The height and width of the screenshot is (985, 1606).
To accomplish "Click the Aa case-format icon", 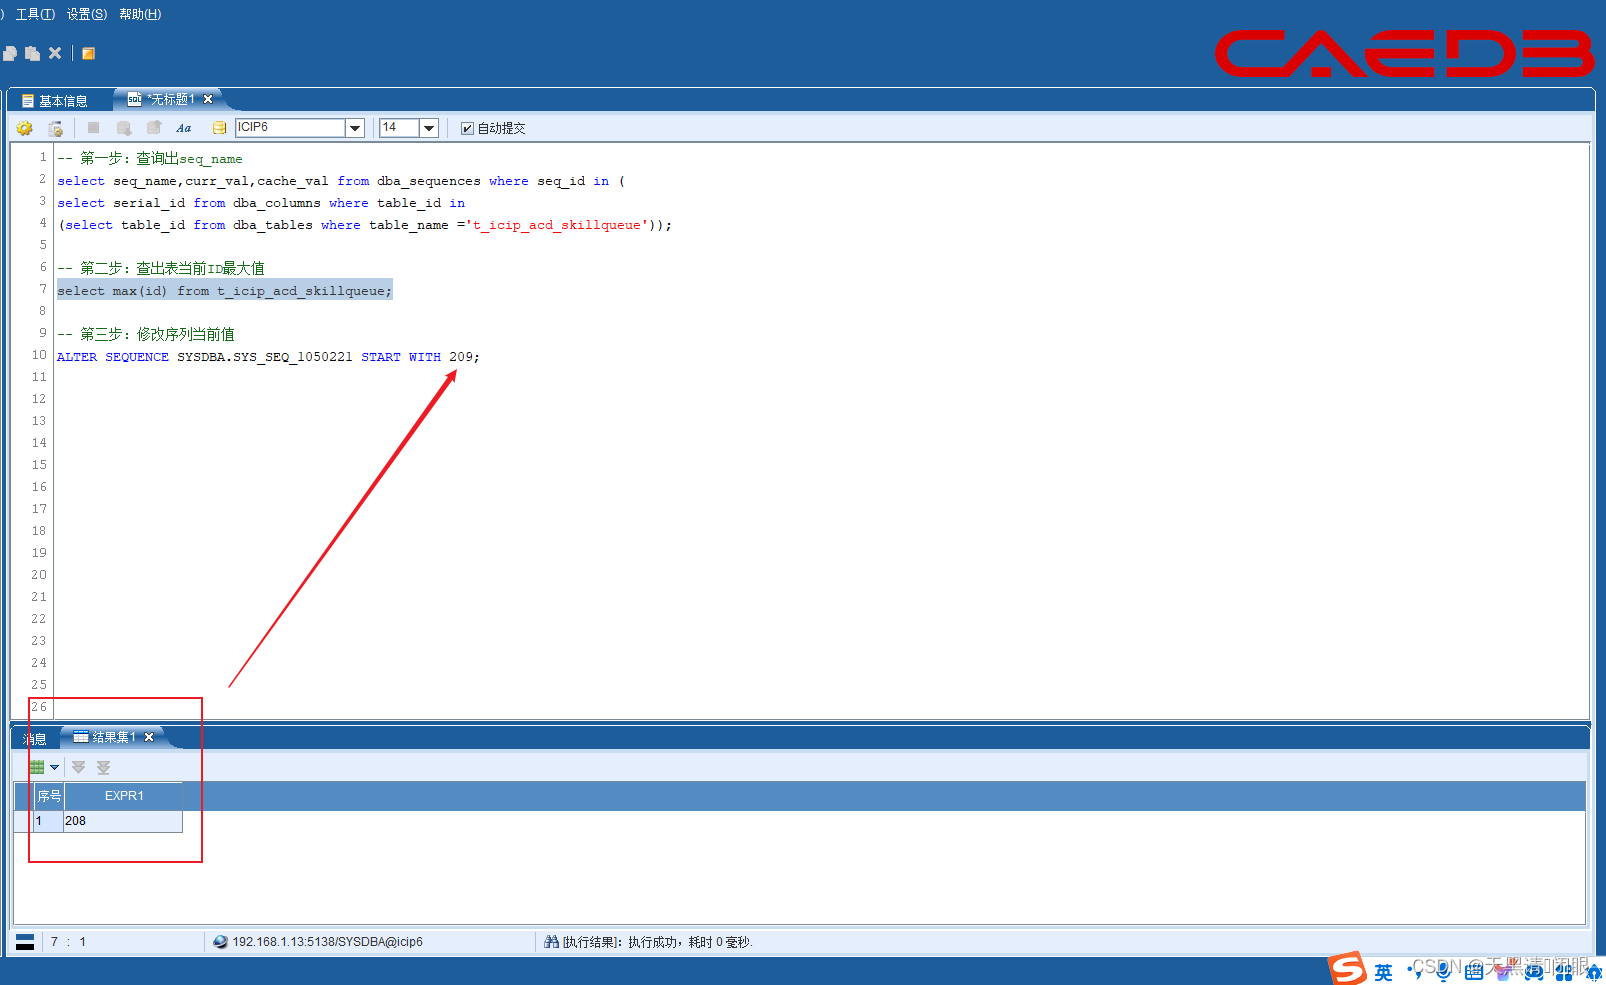I will pyautogui.click(x=184, y=128).
